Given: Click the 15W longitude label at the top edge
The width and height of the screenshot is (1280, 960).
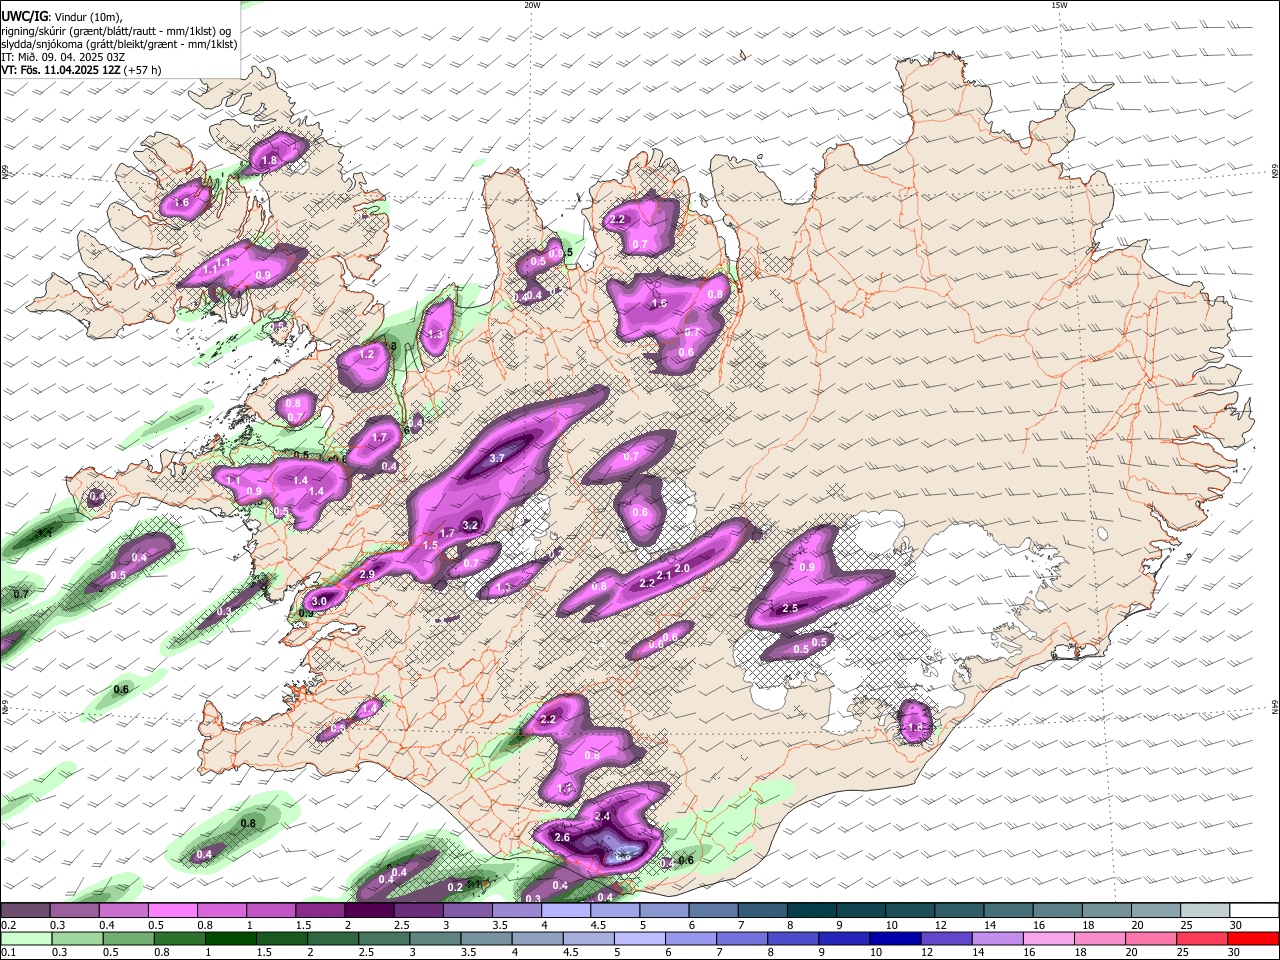Looking at the screenshot, I should pos(1059,5).
